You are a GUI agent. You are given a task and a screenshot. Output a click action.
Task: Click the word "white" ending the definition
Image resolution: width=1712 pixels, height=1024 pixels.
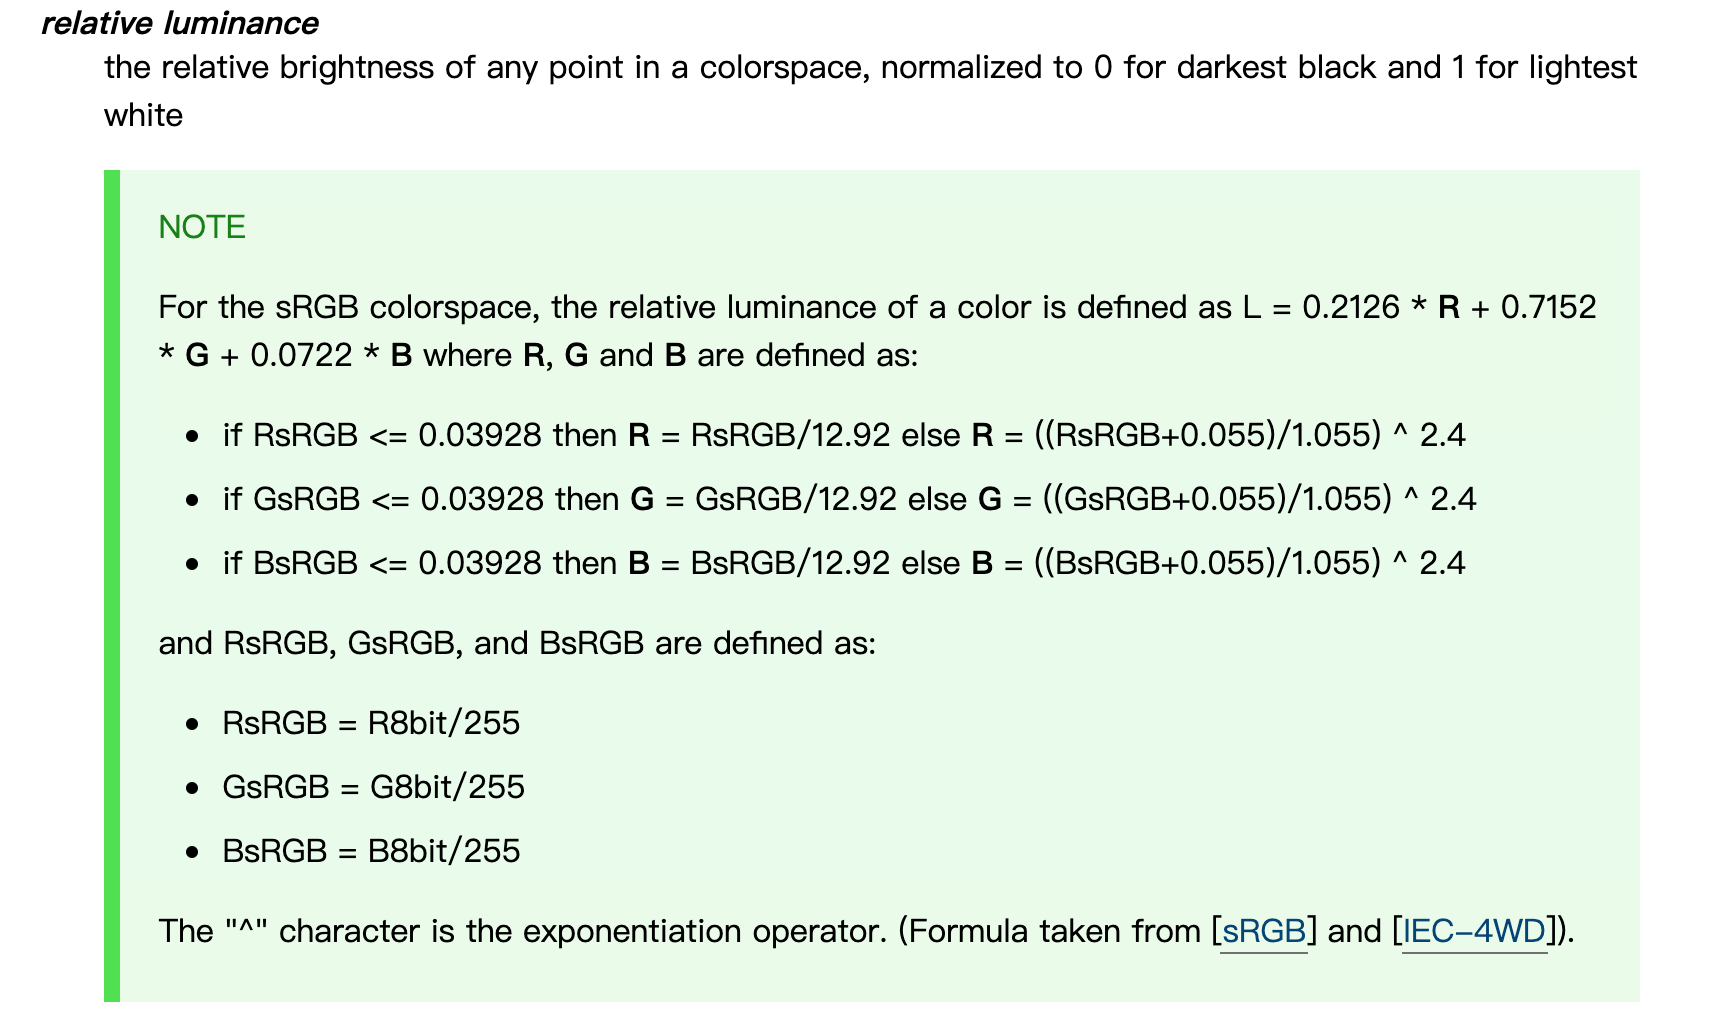click(143, 115)
